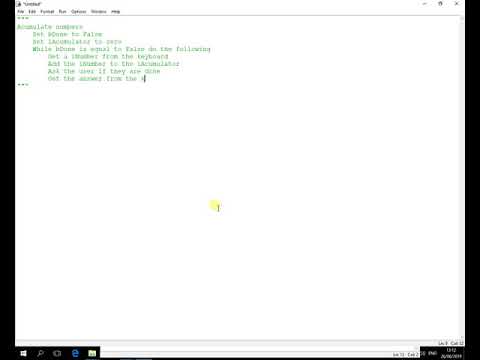Image resolution: width=480 pixels, height=360 pixels.
Task: Close the Untitled IDLE window
Action: tap(456, 4)
